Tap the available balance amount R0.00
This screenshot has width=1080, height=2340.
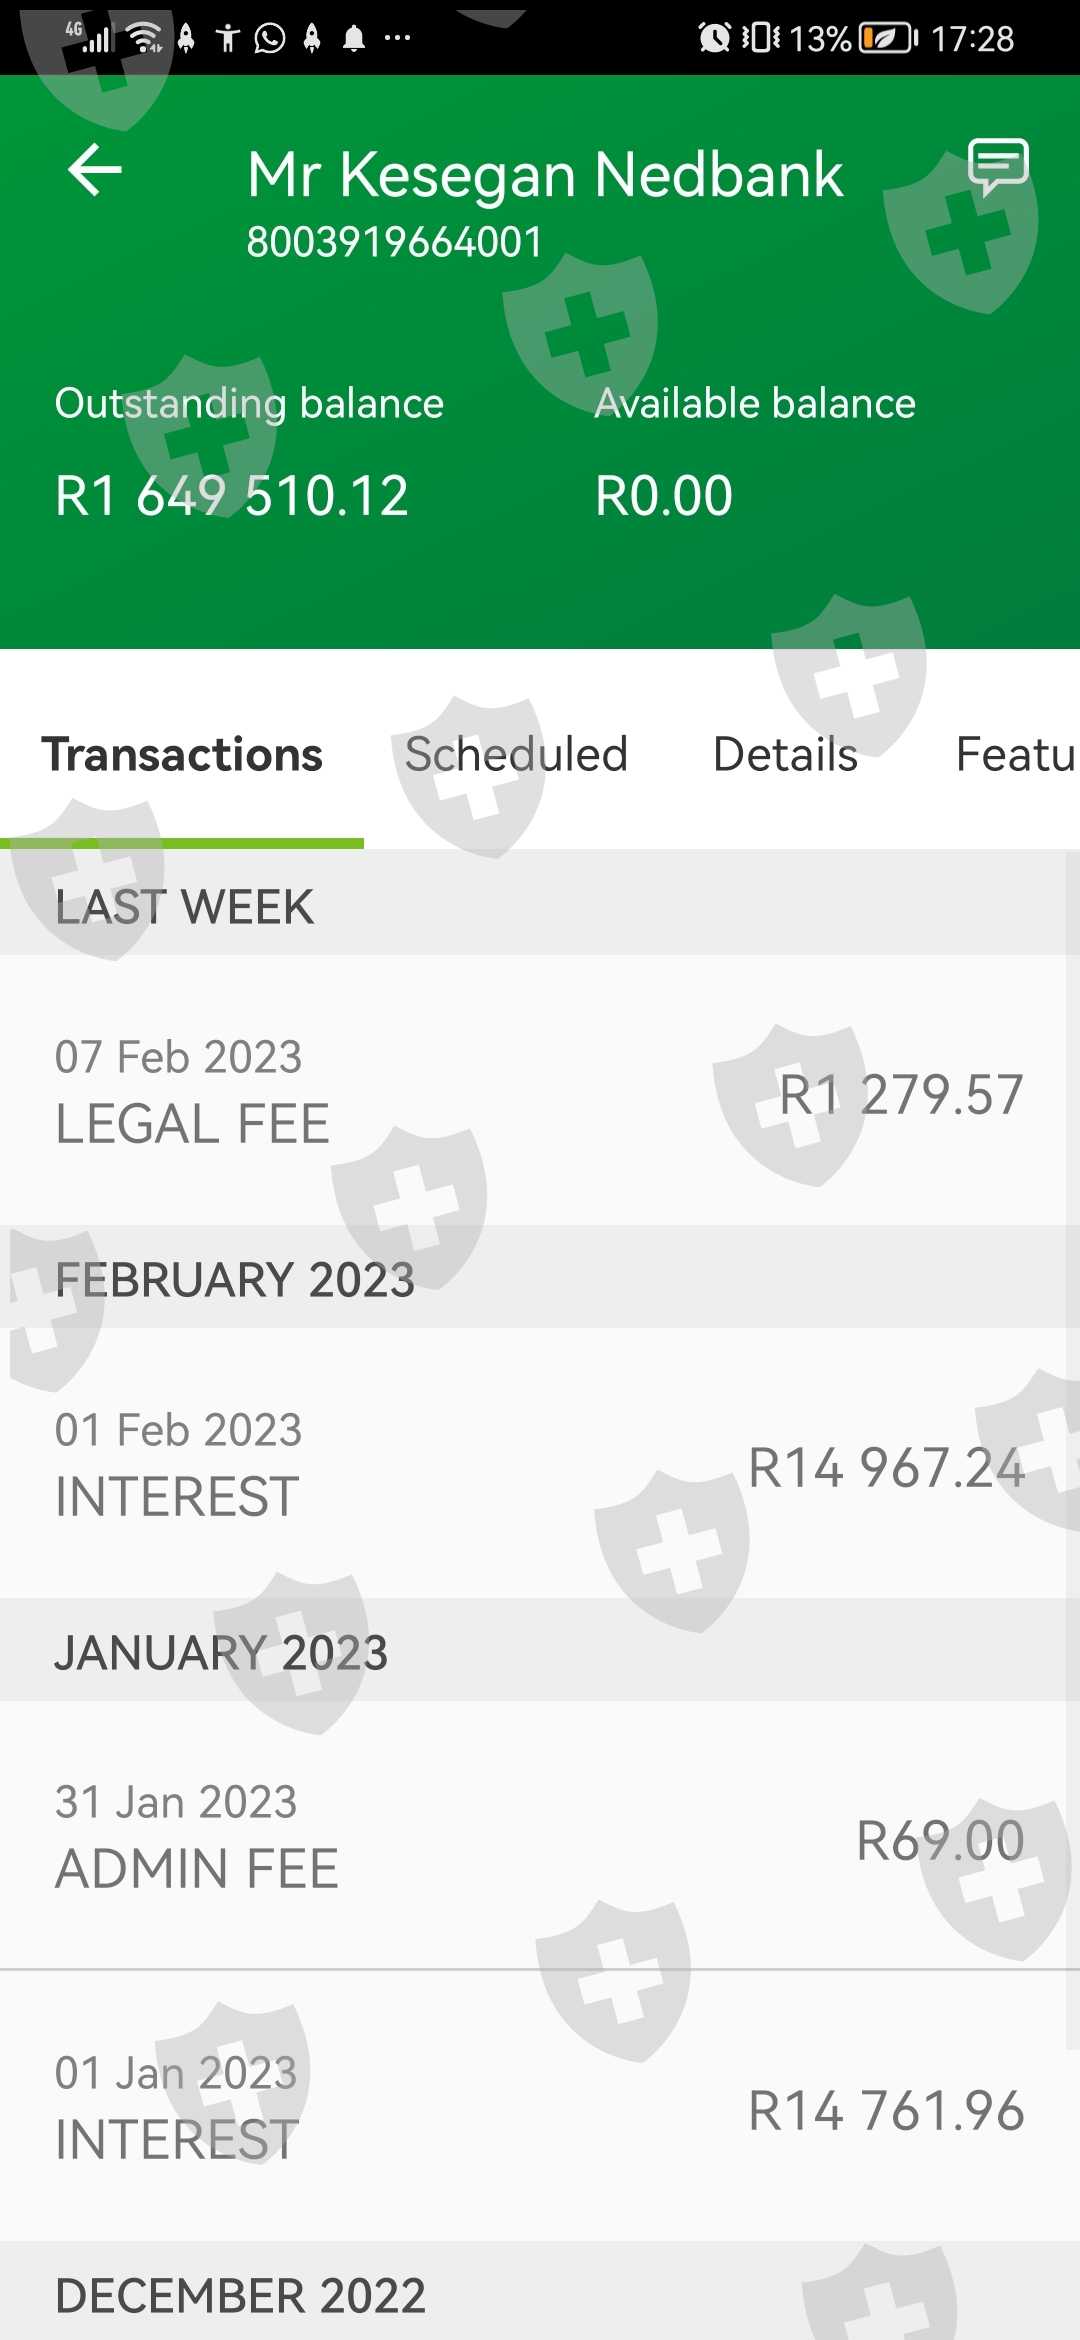point(664,496)
